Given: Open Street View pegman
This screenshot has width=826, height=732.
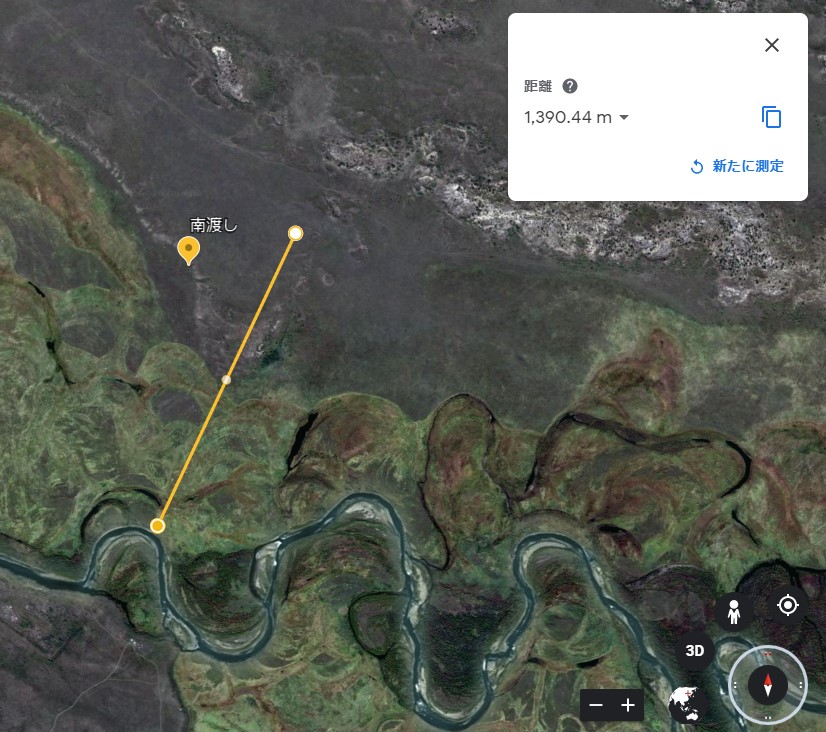Looking at the screenshot, I should tap(733, 612).
